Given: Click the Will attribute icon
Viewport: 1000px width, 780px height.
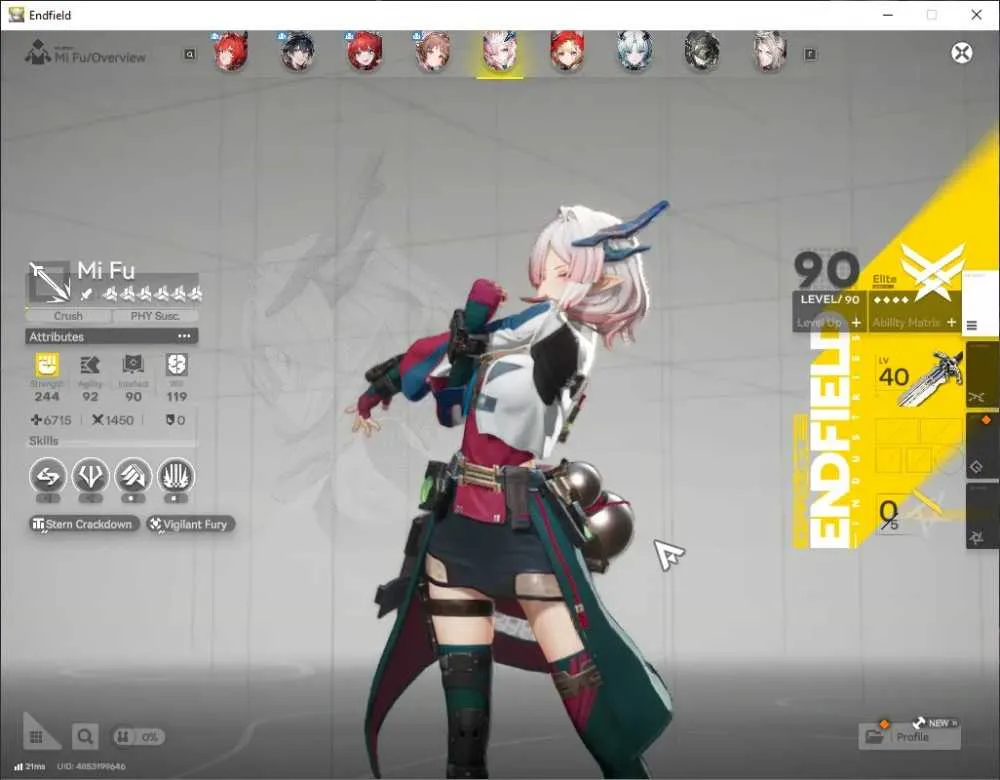Looking at the screenshot, I should 177,365.
